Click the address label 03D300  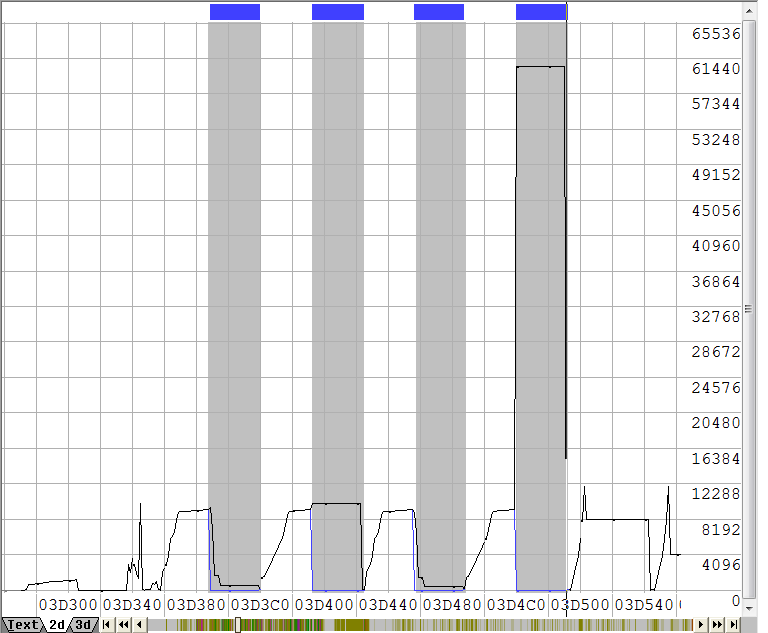pyautogui.click(x=68, y=605)
